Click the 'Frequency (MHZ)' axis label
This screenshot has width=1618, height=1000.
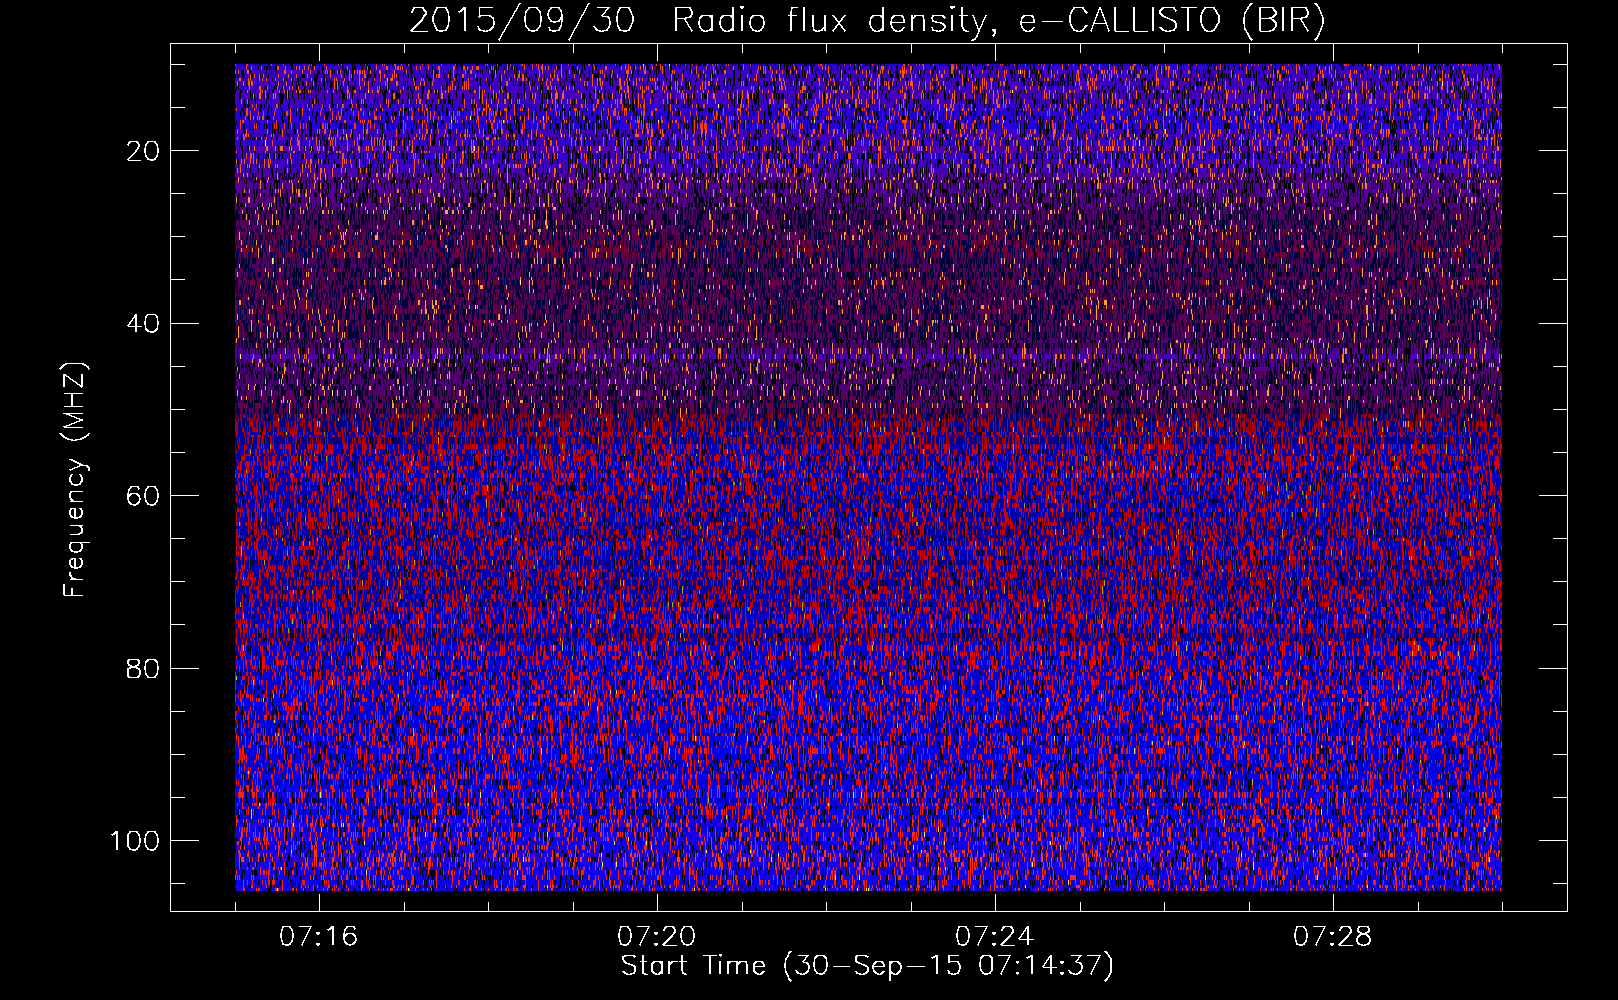(x=75, y=480)
